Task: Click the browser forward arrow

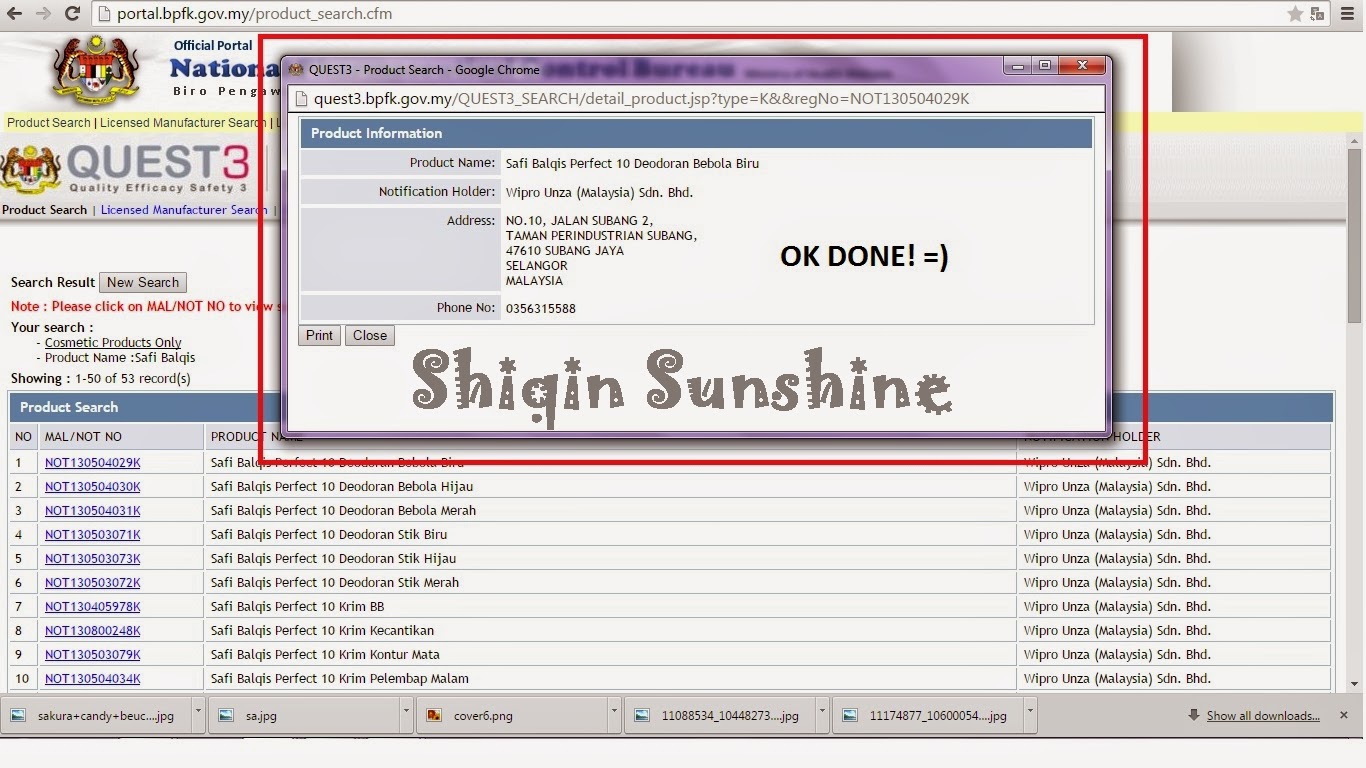Action: point(43,14)
